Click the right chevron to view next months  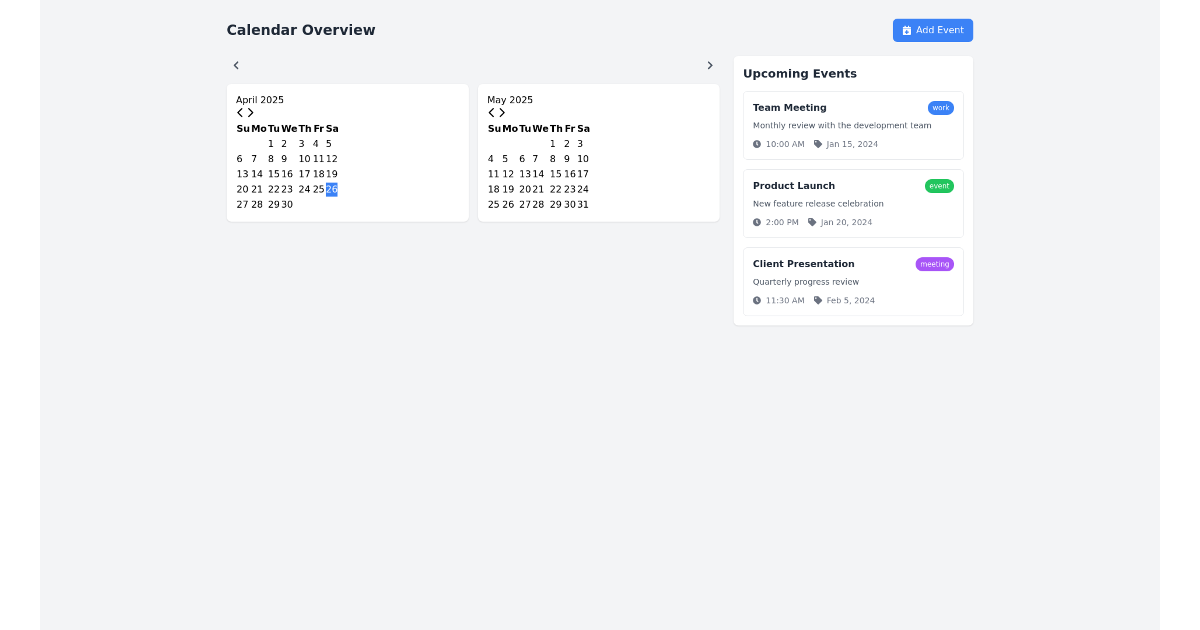coord(710,64)
